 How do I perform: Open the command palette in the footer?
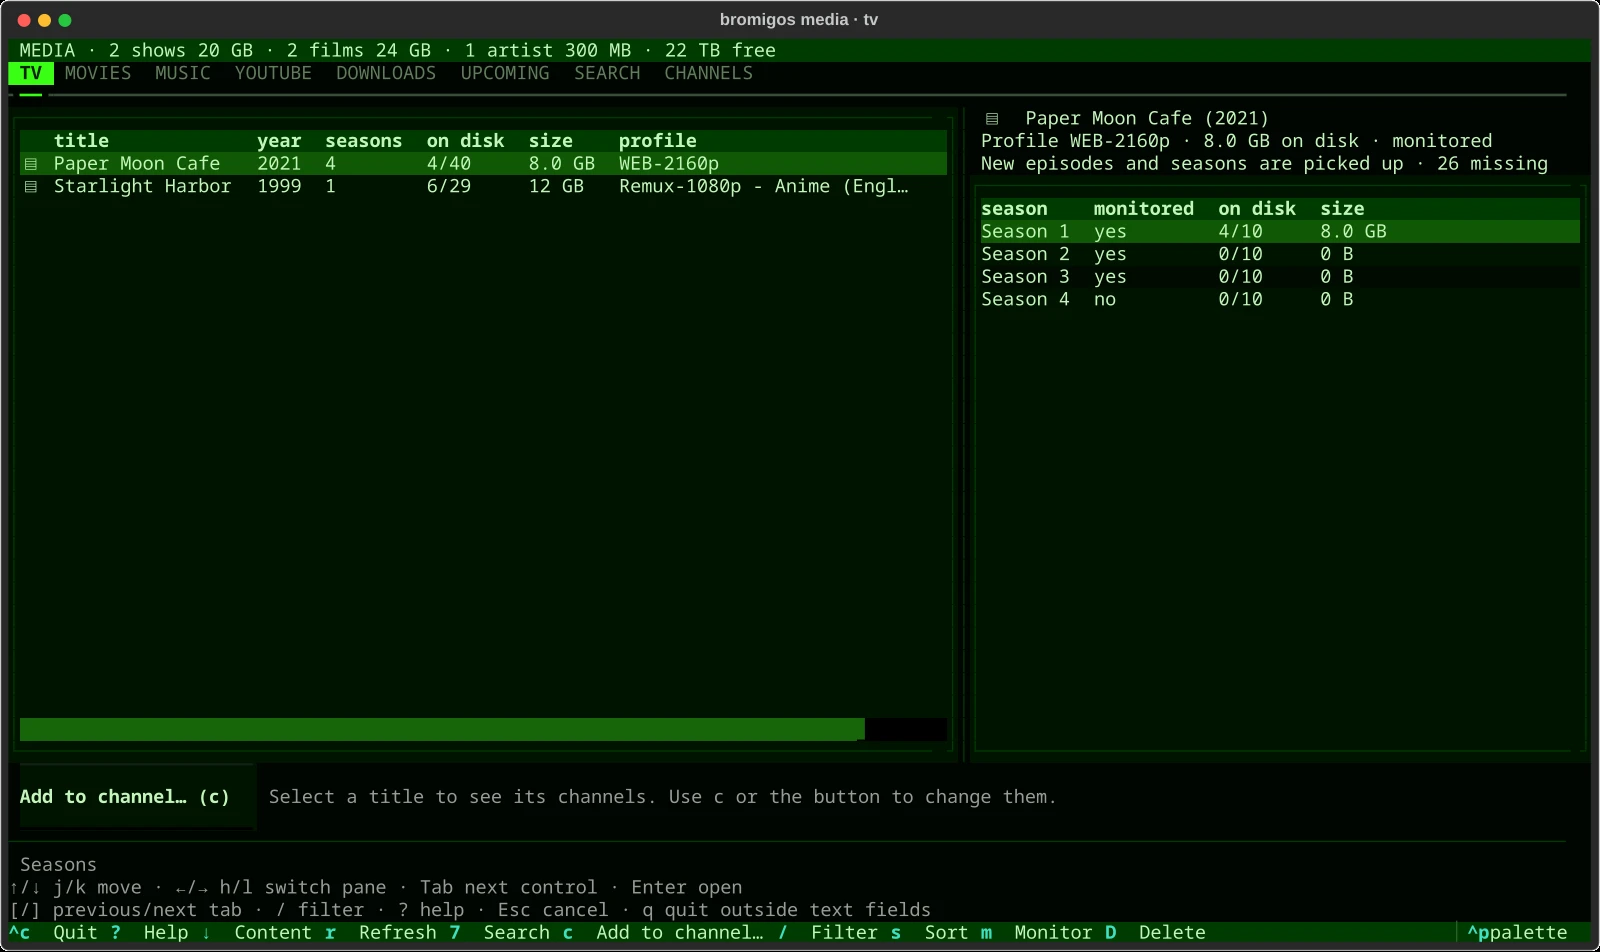[1517, 933]
